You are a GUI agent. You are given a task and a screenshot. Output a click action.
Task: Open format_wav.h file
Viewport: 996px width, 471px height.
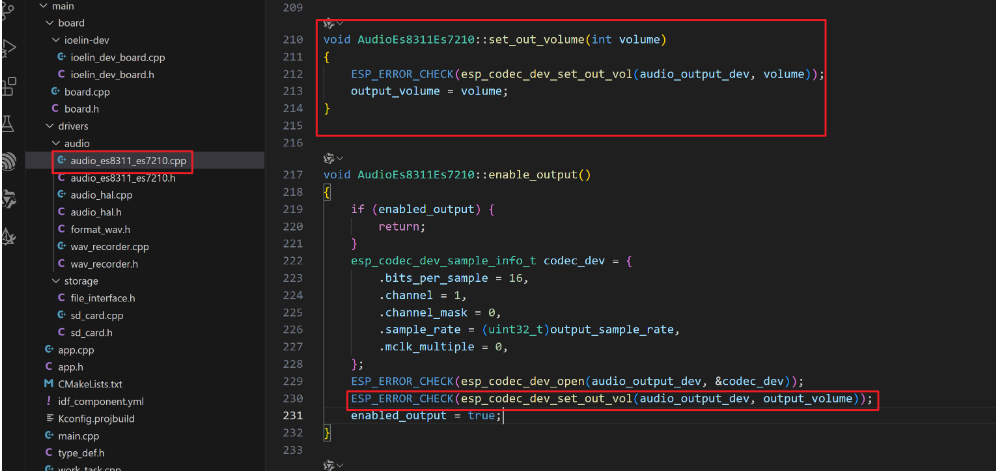pyautogui.click(x=100, y=229)
